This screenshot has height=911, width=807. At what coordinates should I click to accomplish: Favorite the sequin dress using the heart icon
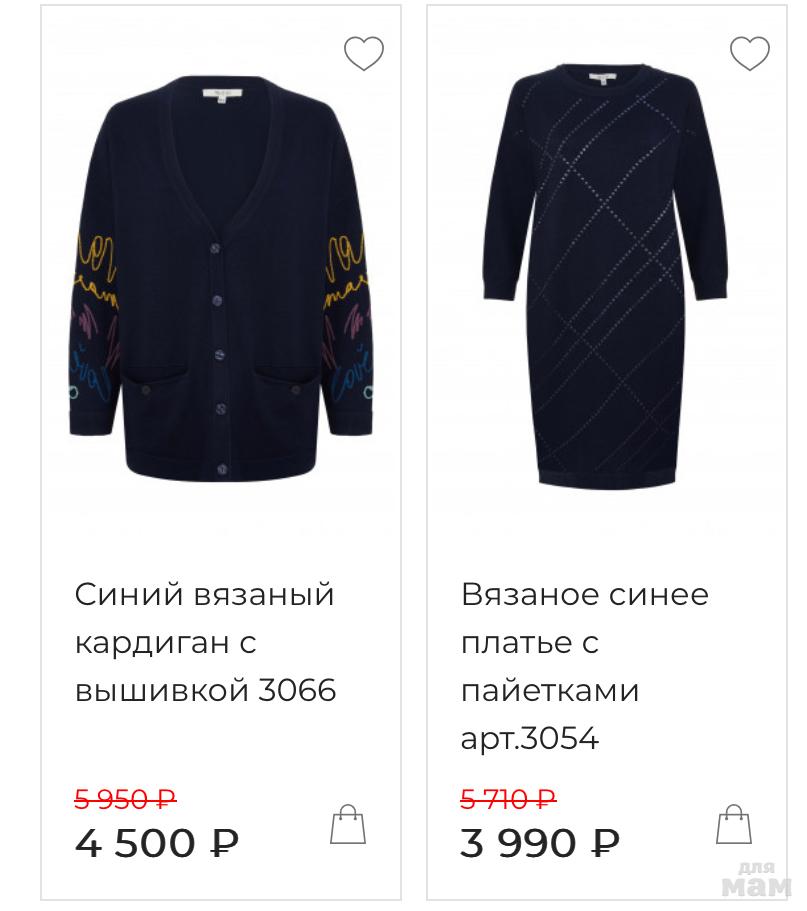pyautogui.click(x=749, y=54)
